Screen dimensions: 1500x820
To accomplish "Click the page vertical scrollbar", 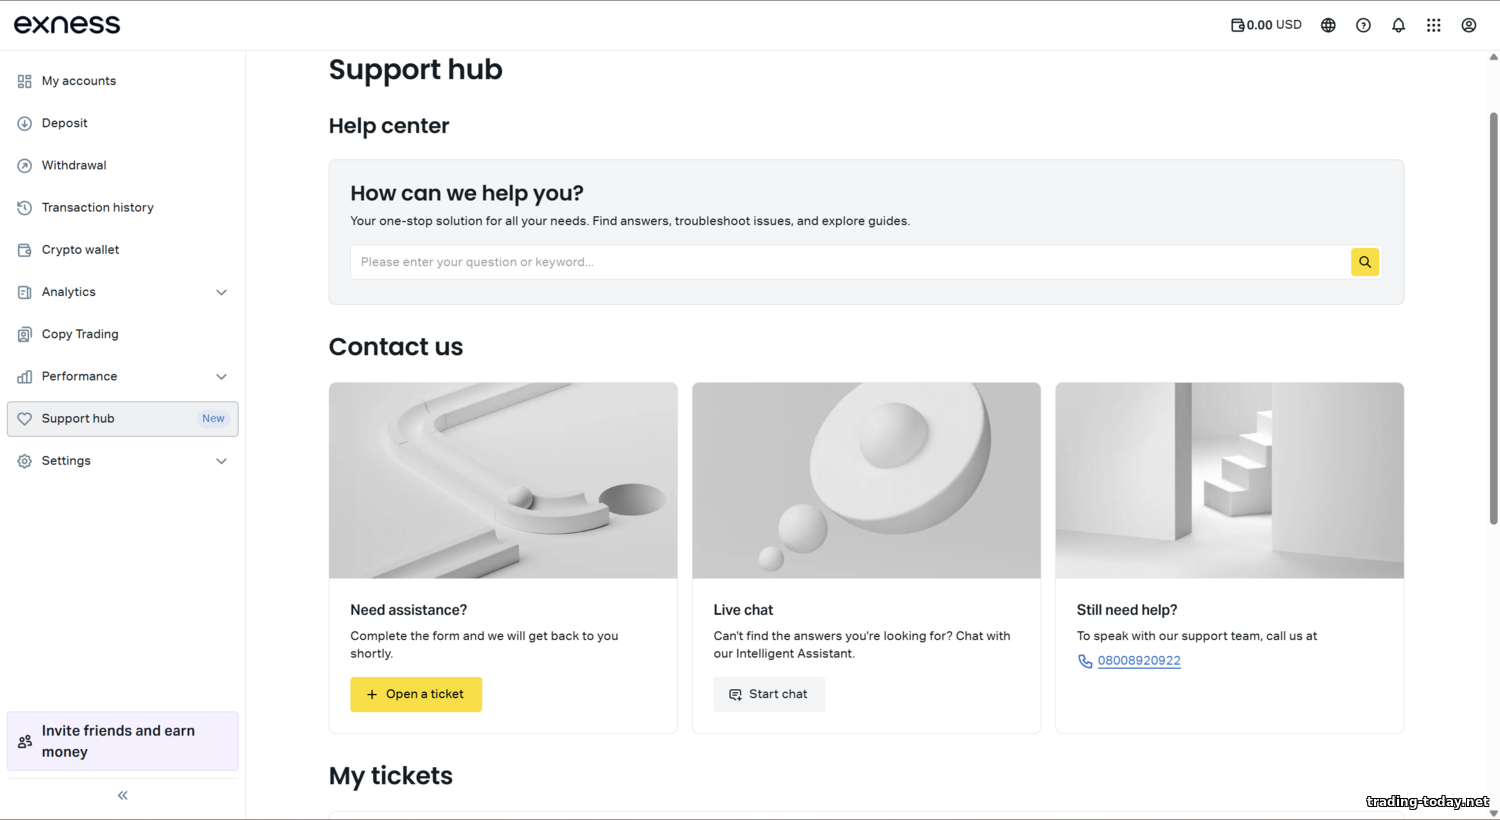I will [1493, 320].
